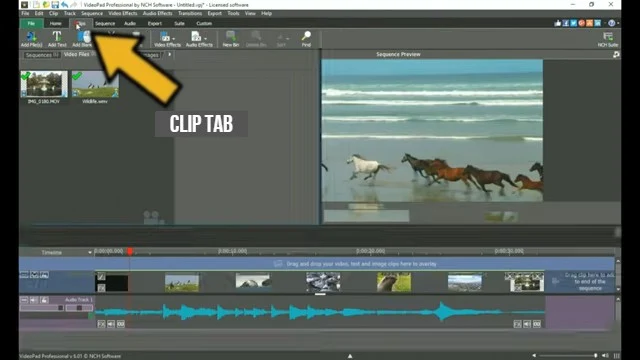Open the Audio Effects toolbar button
This screenshot has height=360, width=640.
click(x=199, y=39)
